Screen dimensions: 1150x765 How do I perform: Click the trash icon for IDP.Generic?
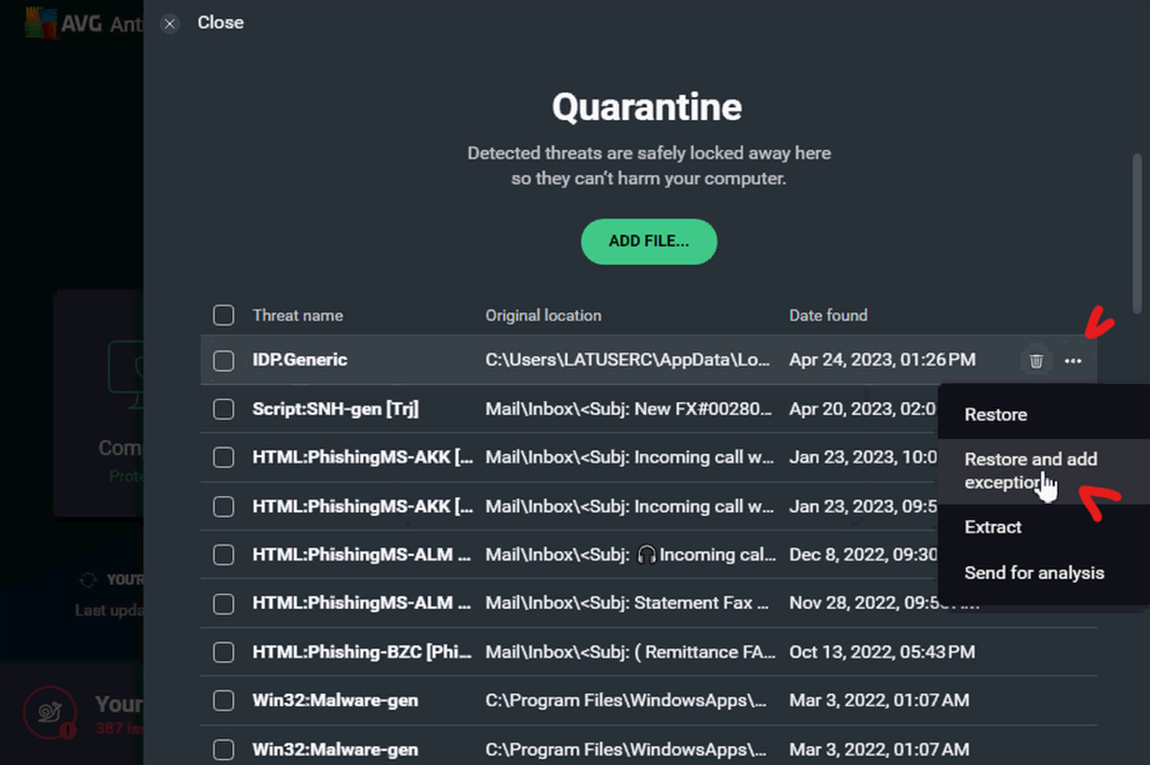(1036, 360)
